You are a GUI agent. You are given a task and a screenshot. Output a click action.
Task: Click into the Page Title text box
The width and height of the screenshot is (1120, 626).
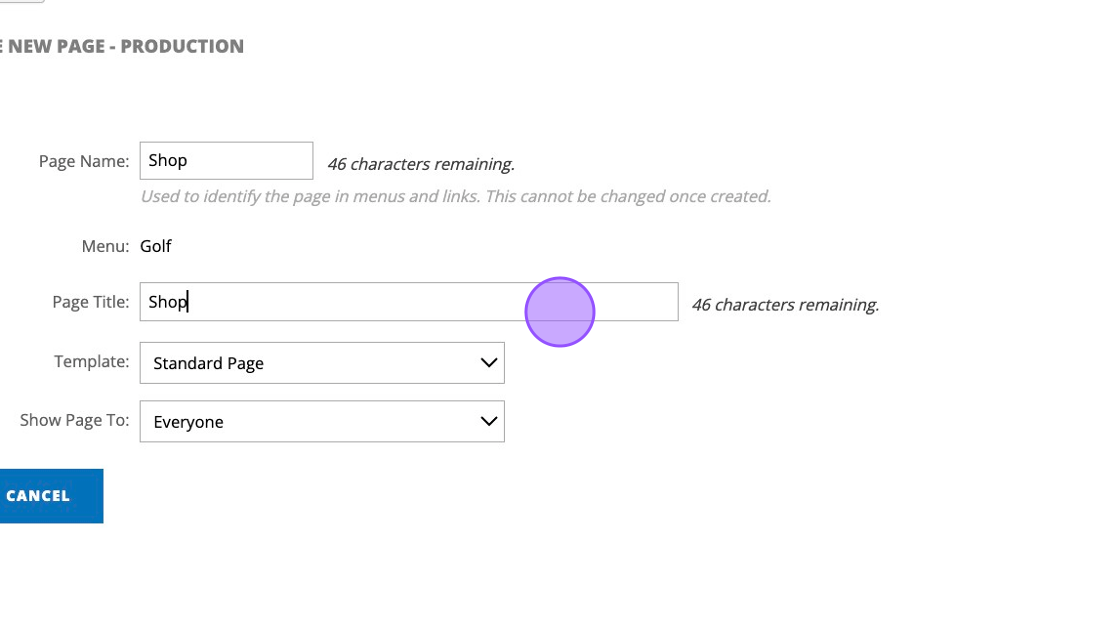point(408,302)
